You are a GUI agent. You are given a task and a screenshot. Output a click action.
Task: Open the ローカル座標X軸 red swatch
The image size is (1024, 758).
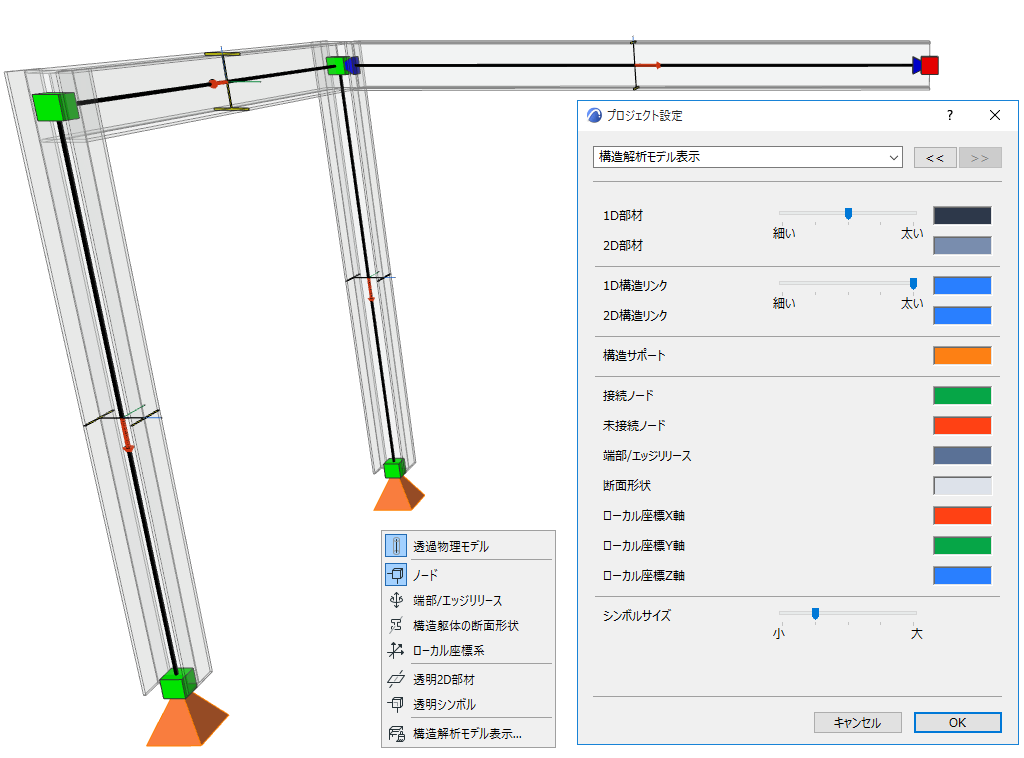point(962,515)
